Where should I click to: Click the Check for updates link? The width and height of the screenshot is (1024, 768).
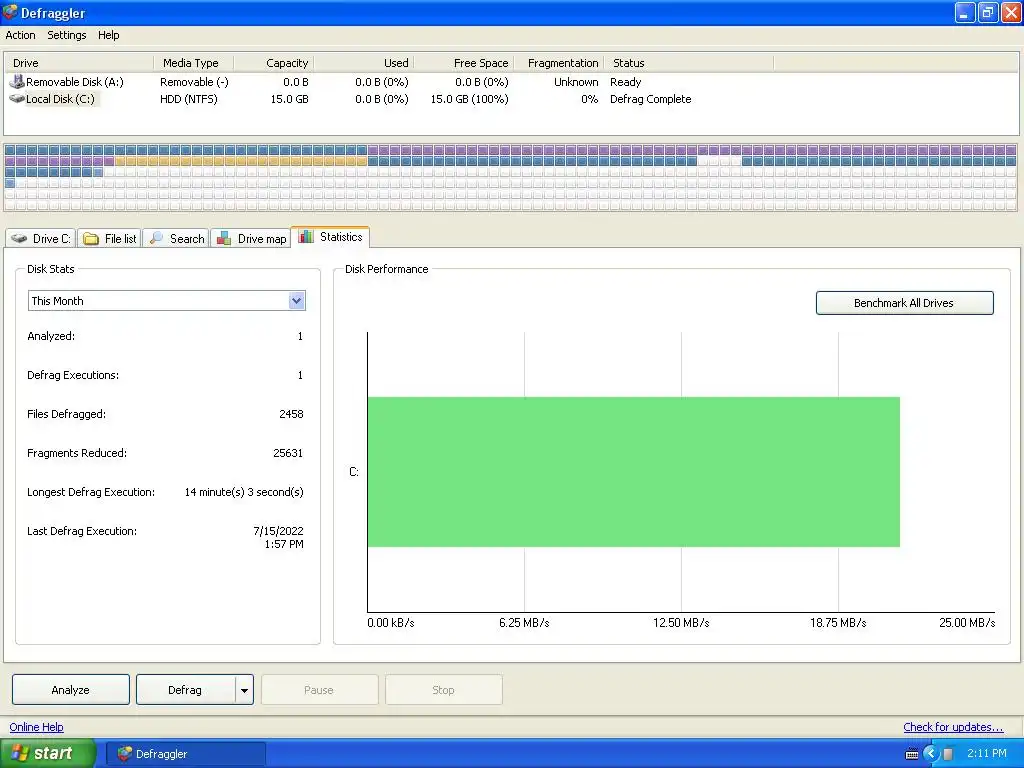(953, 727)
